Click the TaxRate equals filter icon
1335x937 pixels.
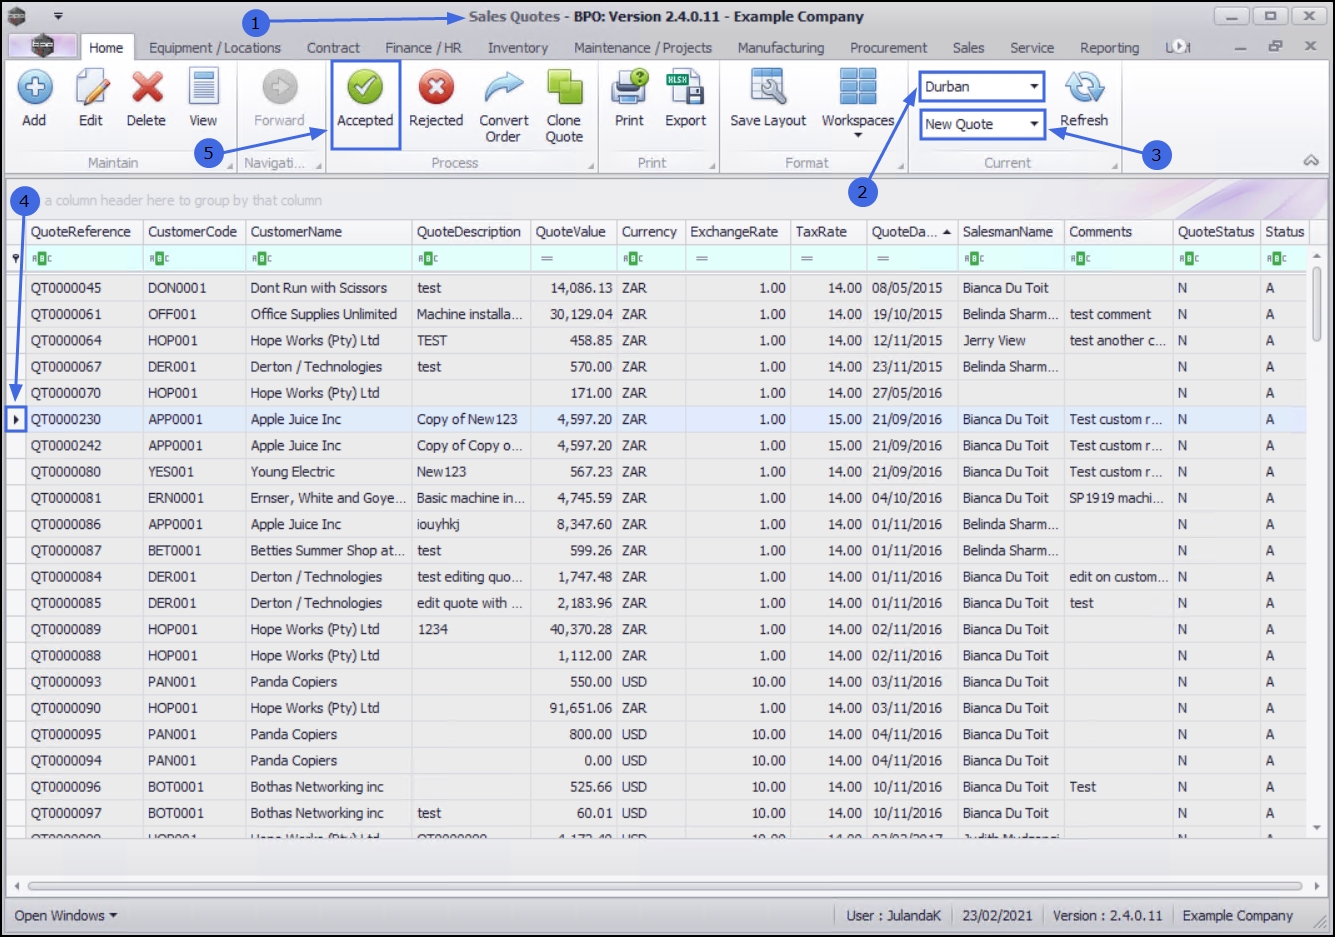pos(807,258)
